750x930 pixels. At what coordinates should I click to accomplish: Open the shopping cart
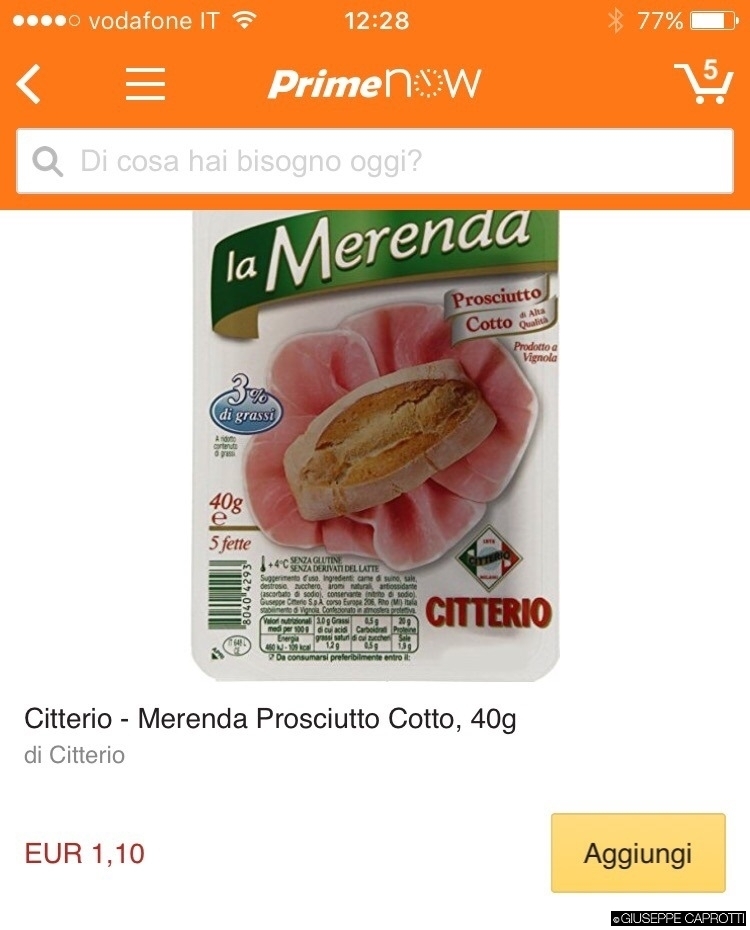704,82
